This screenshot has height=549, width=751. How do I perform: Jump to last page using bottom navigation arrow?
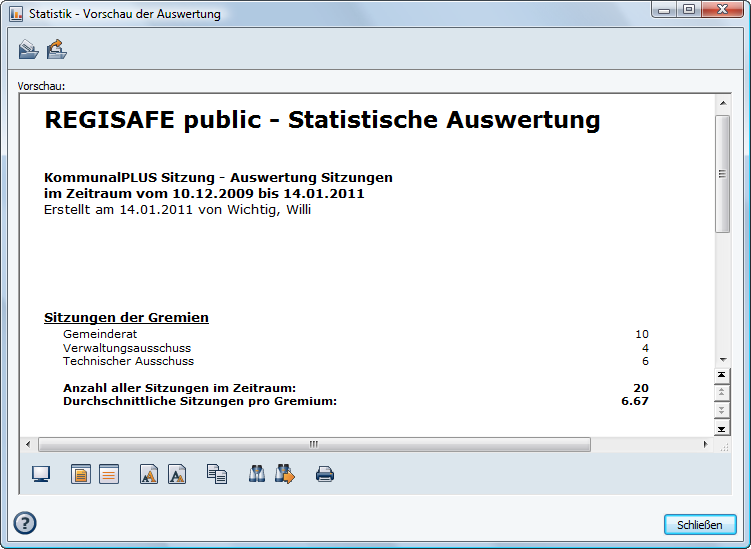[723, 428]
